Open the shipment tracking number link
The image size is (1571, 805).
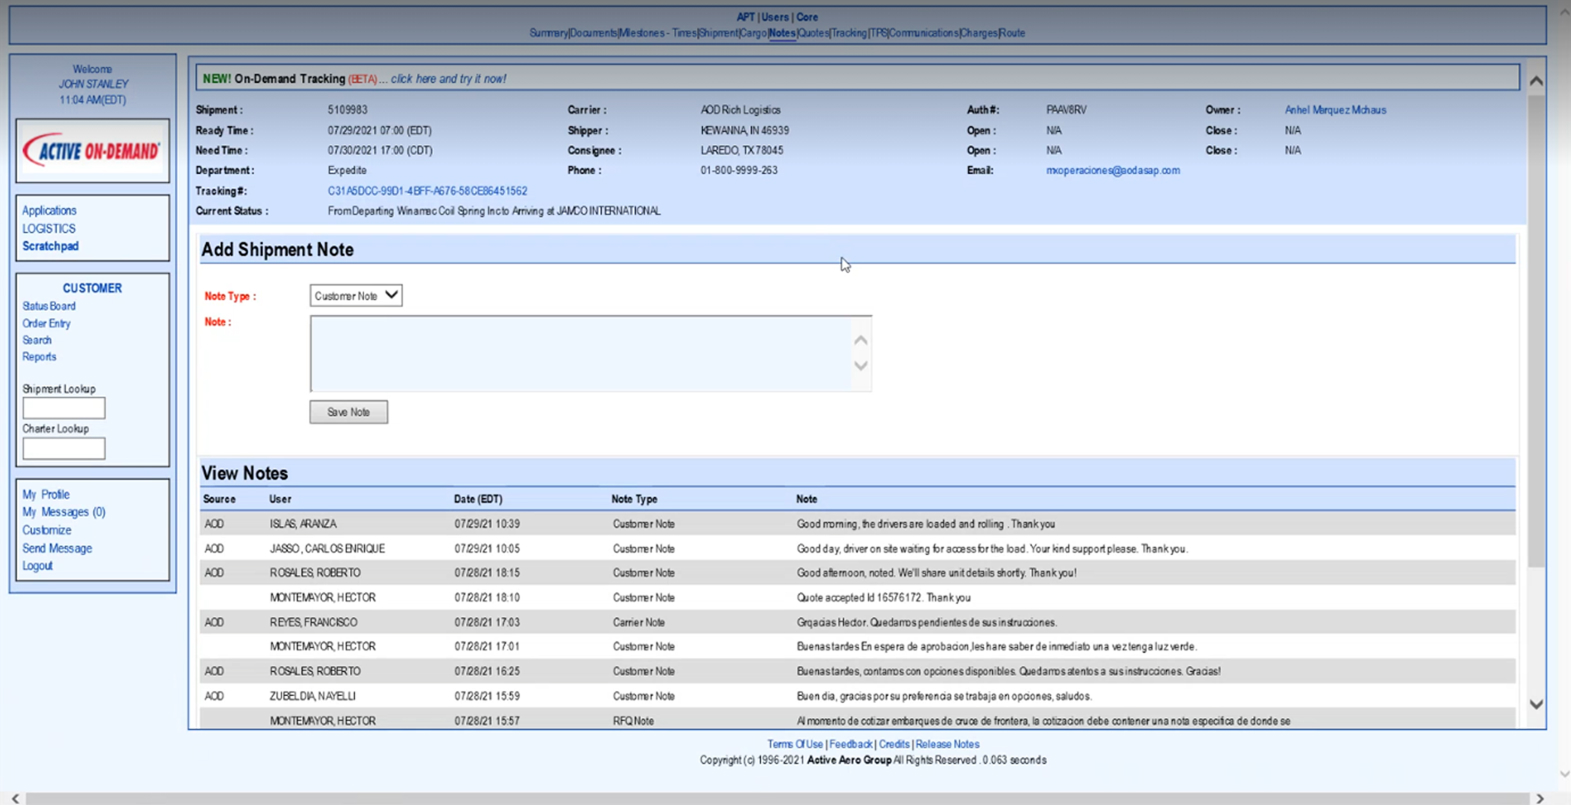pos(427,191)
